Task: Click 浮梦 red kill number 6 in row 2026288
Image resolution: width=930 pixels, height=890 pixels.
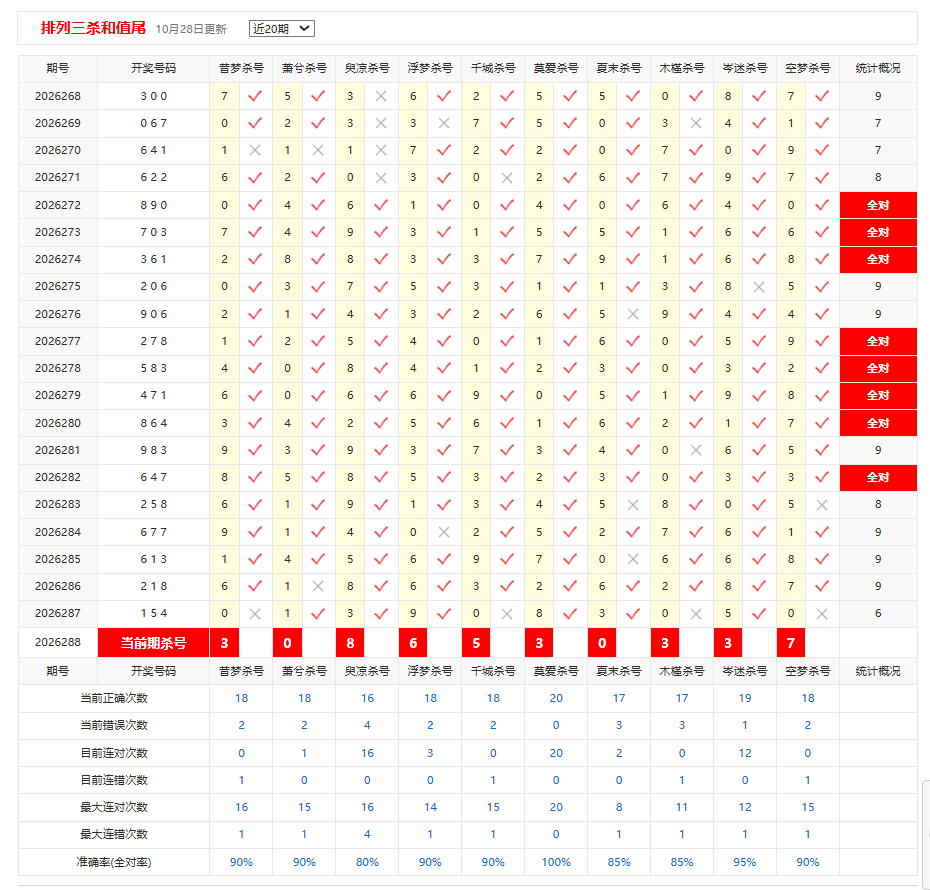Action: coord(413,643)
